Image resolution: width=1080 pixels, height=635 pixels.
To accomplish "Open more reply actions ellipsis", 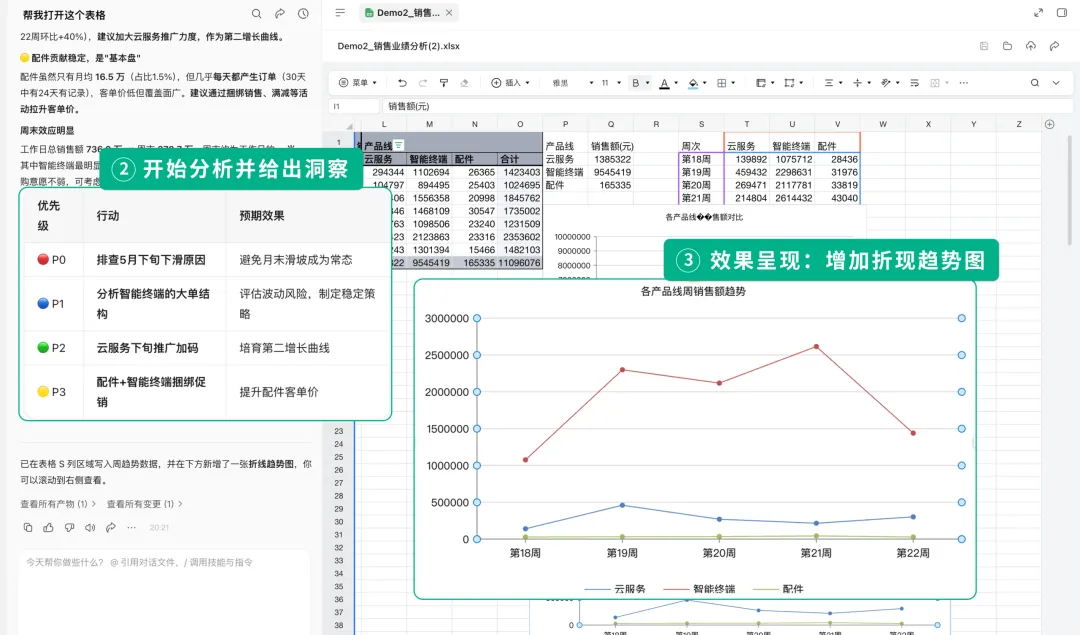I will (x=132, y=528).
